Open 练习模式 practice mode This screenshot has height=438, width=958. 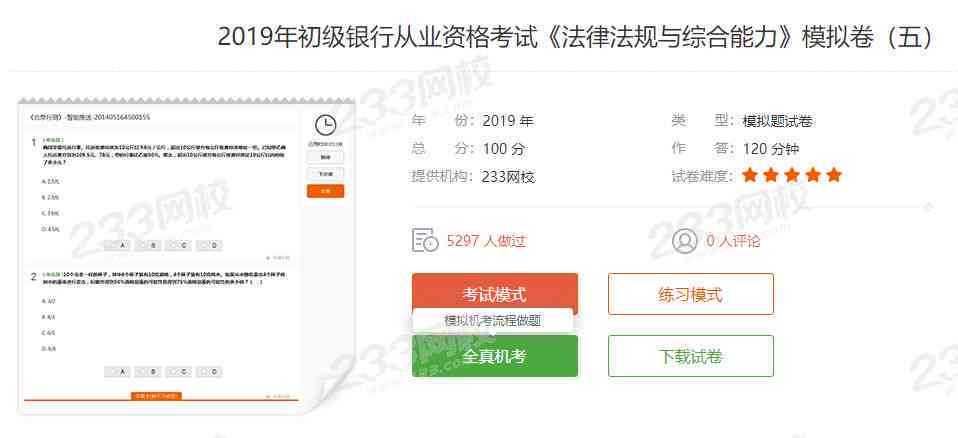click(690, 294)
